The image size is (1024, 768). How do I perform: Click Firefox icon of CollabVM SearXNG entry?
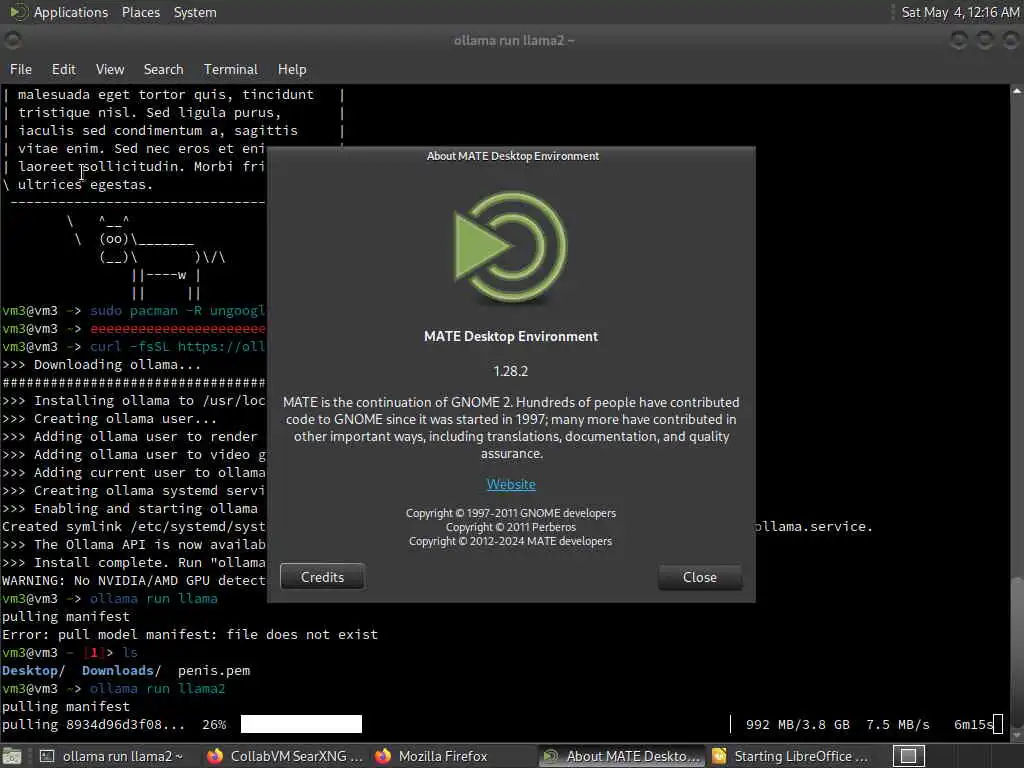pos(215,756)
